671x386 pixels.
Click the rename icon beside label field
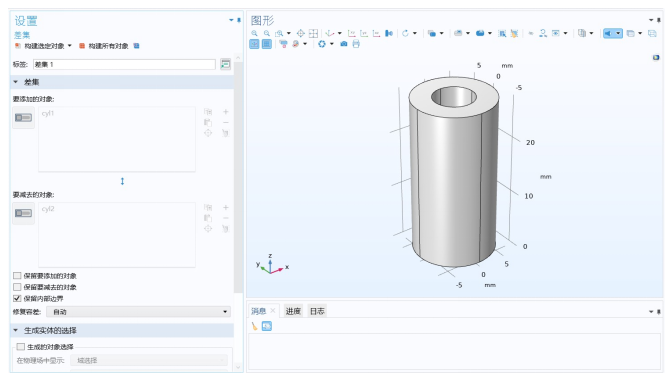[226, 65]
